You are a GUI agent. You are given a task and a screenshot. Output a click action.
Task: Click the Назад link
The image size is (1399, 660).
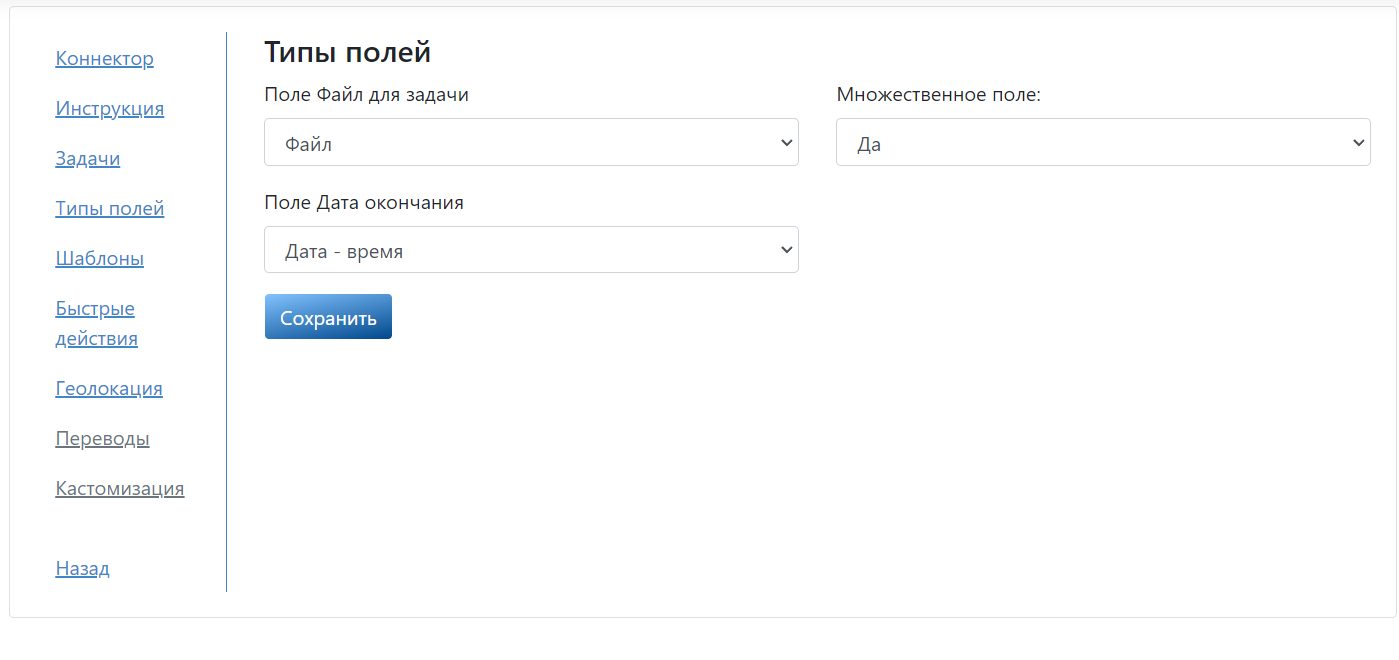pos(82,568)
